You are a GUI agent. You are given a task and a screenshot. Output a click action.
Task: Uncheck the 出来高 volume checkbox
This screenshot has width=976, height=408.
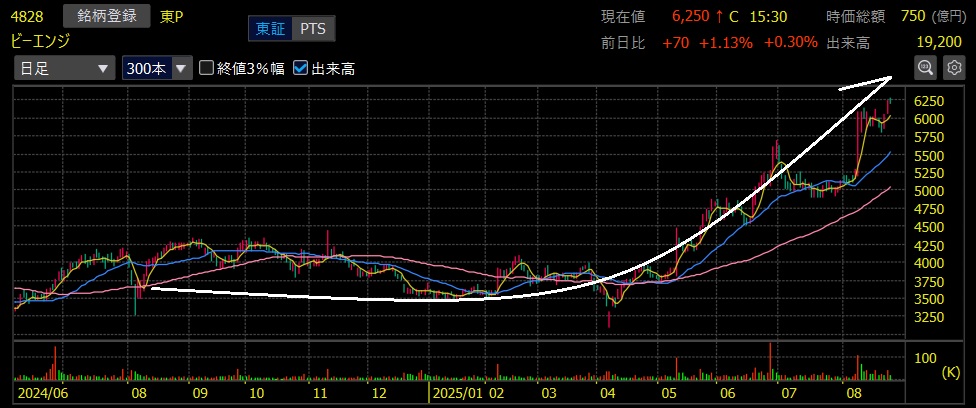pyautogui.click(x=300, y=68)
